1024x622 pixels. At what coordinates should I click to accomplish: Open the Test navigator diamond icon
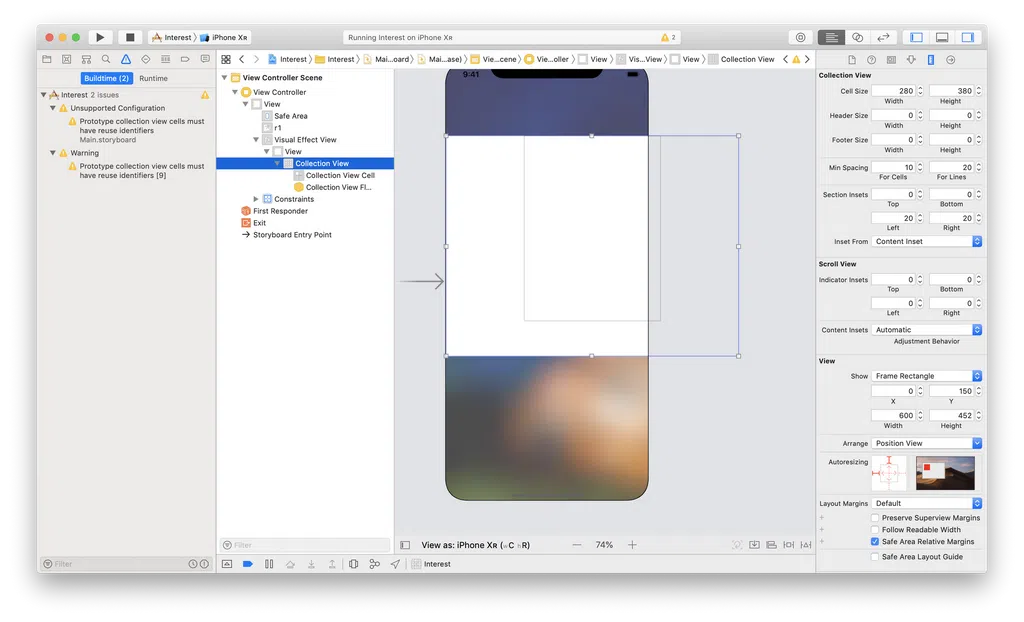(146, 59)
